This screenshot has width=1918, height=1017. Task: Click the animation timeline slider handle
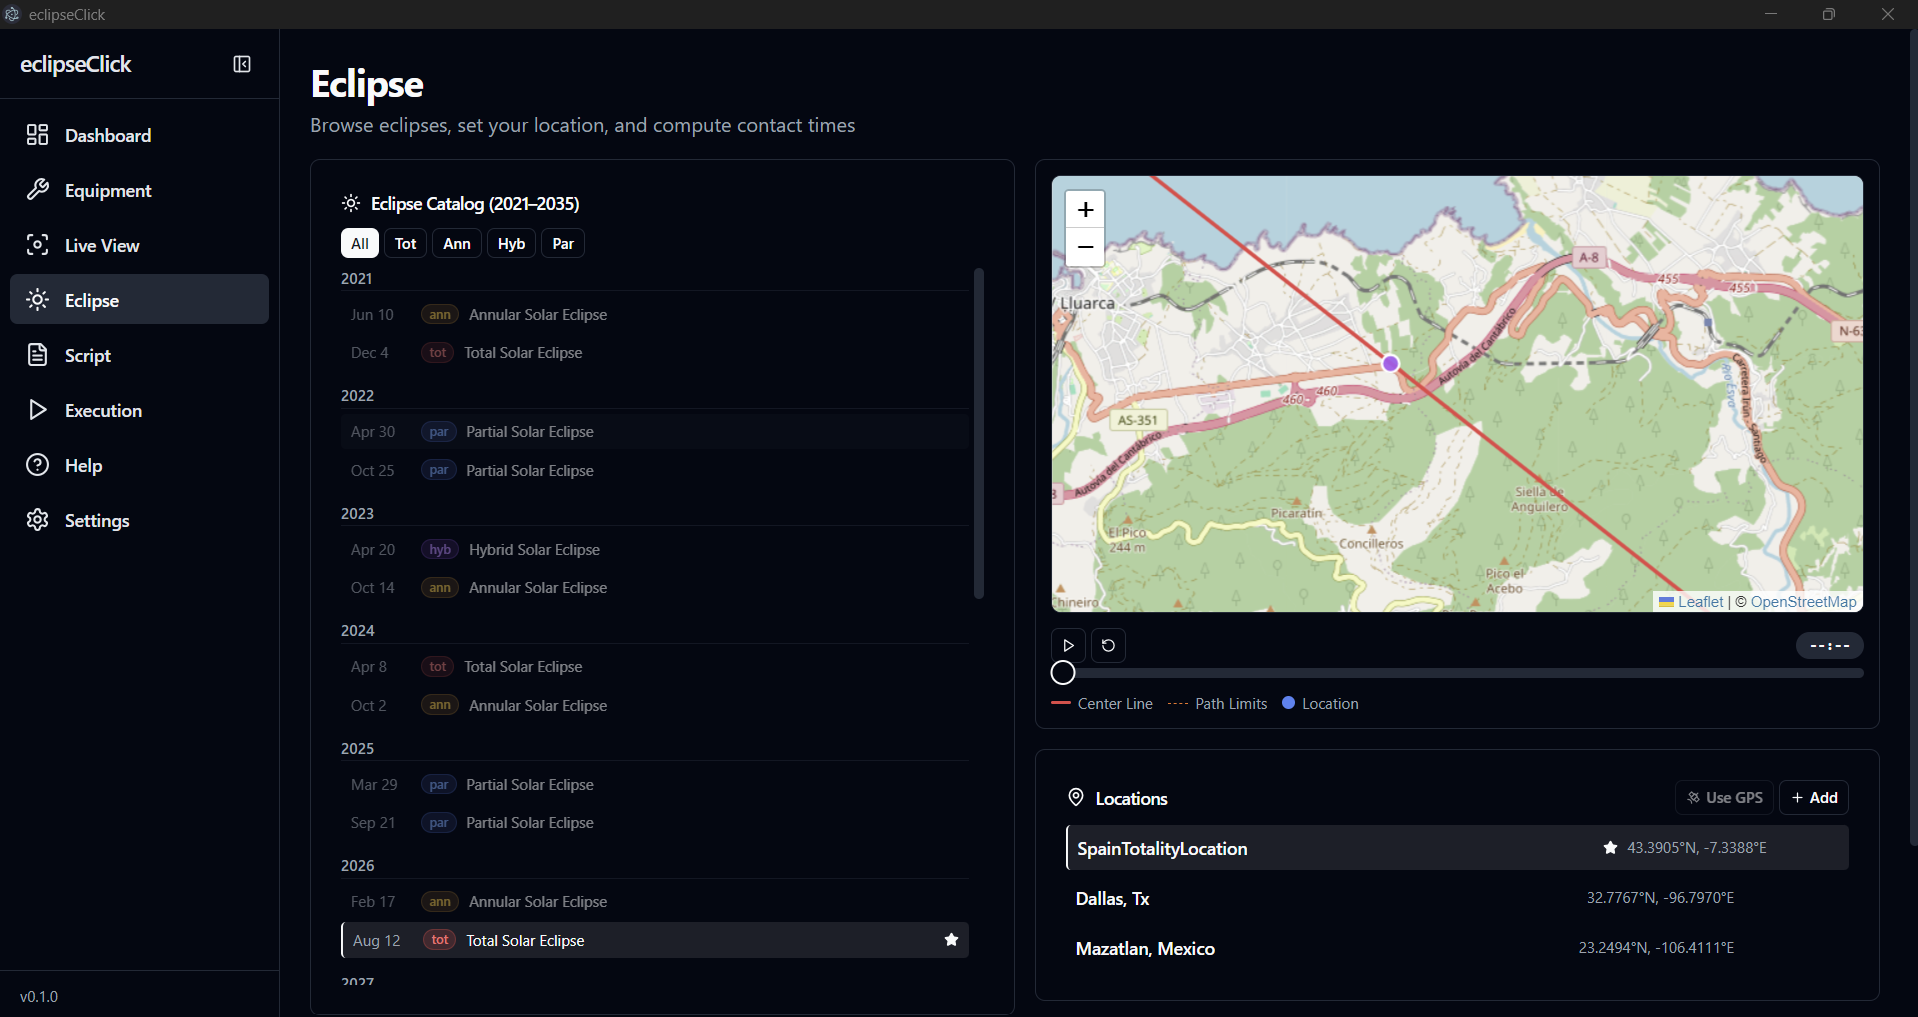[1063, 673]
